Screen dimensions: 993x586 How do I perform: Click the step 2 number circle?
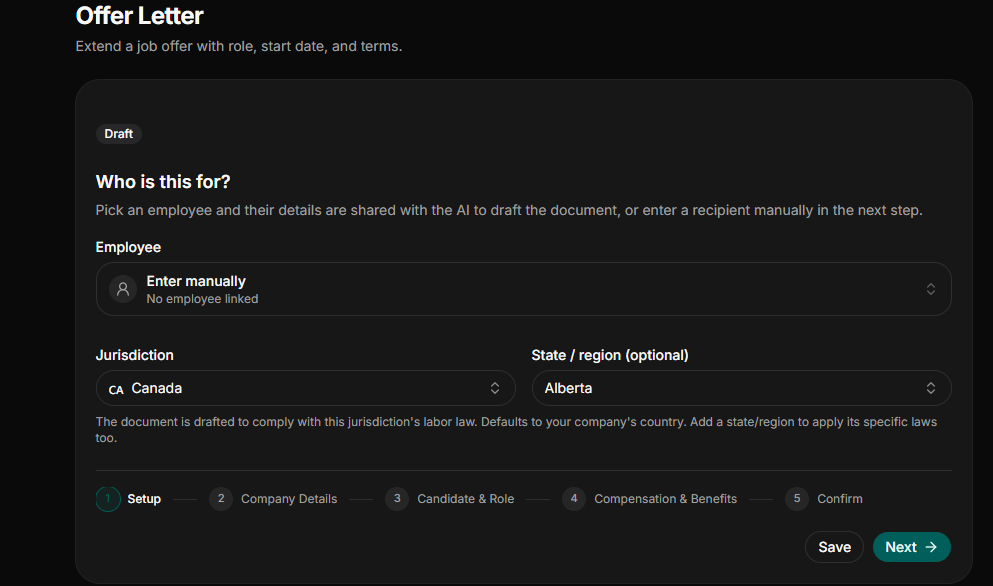[220, 499]
